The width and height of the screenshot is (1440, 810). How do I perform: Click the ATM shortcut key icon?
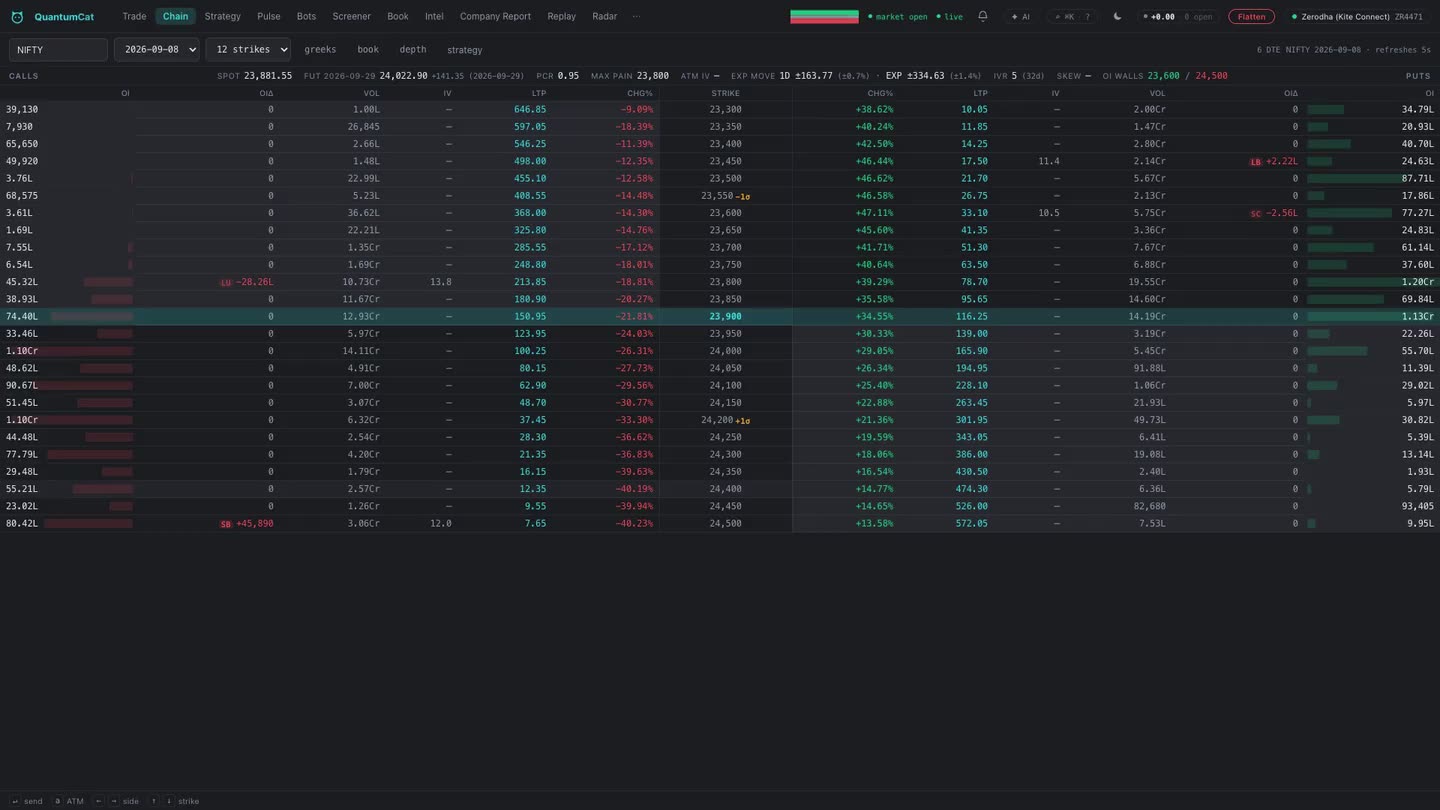[x=57, y=801]
